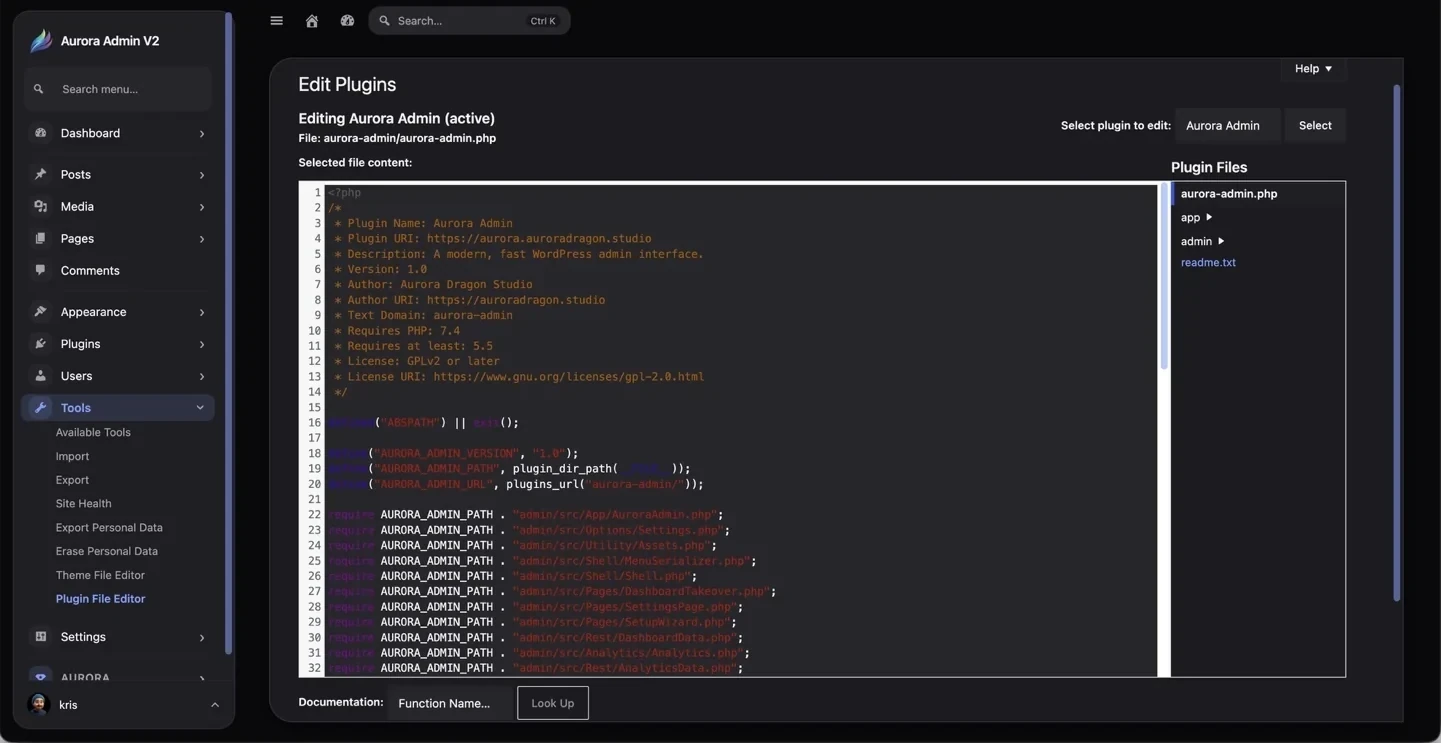Image resolution: width=1441 pixels, height=743 pixels.
Task: Click the sidebar search menu magnifier icon
Action: tap(38, 89)
